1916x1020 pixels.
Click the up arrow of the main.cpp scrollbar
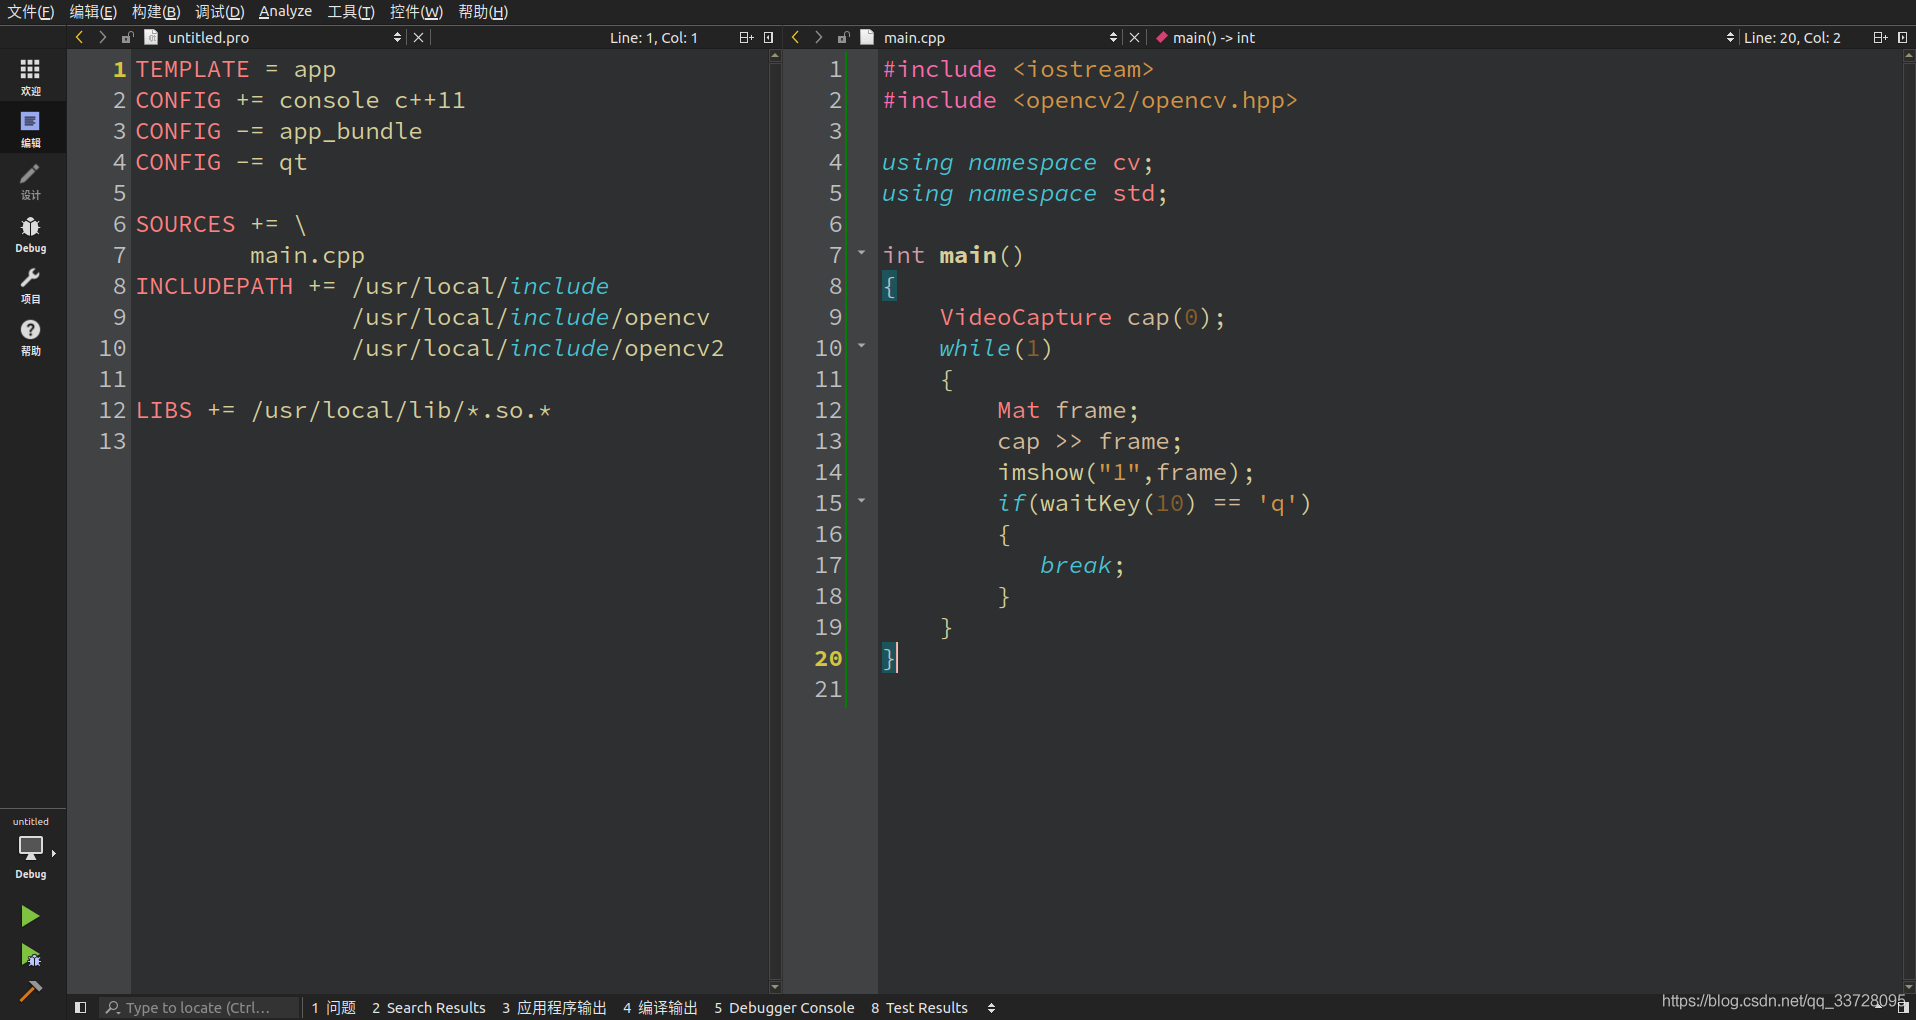pyautogui.click(x=1909, y=57)
